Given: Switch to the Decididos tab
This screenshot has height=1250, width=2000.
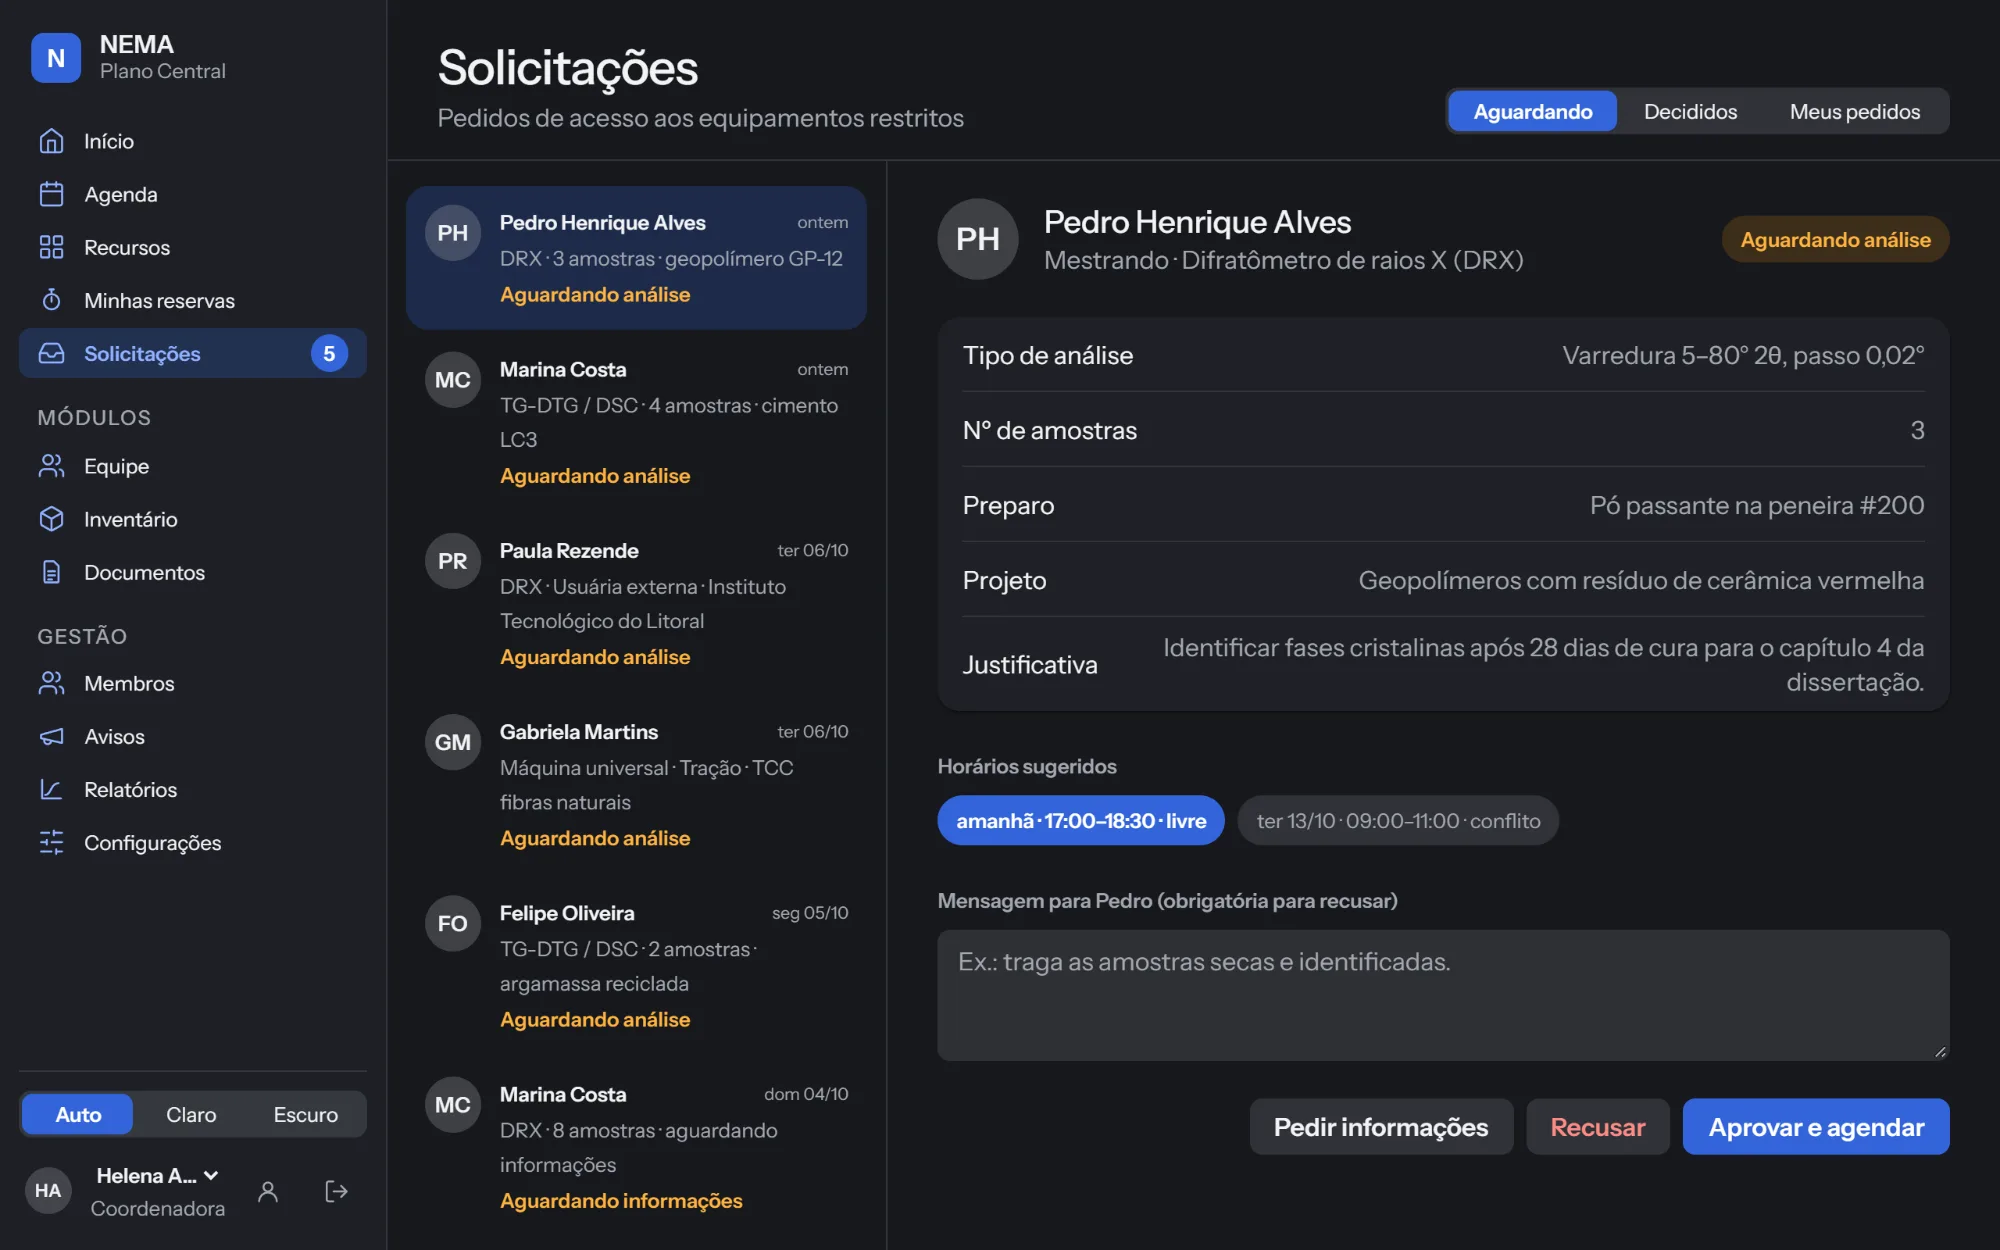Looking at the screenshot, I should [x=1690, y=111].
